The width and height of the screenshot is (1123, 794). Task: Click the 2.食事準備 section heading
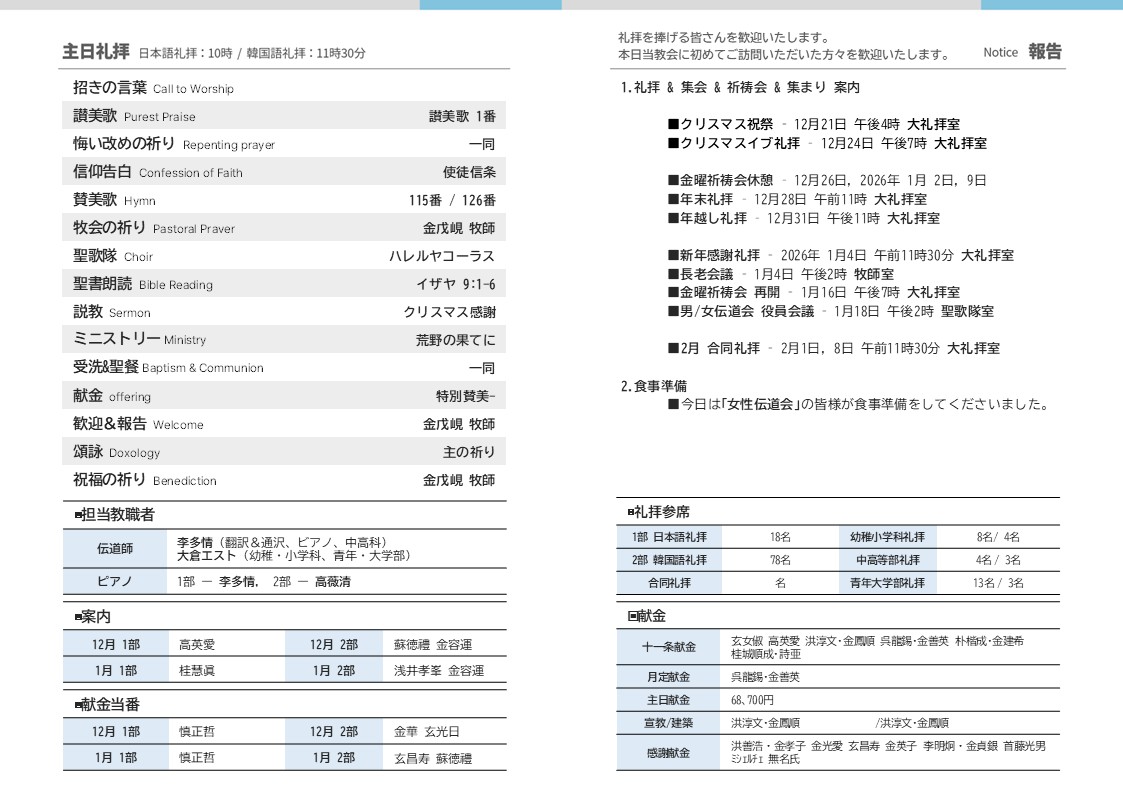[x=654, y=386]
